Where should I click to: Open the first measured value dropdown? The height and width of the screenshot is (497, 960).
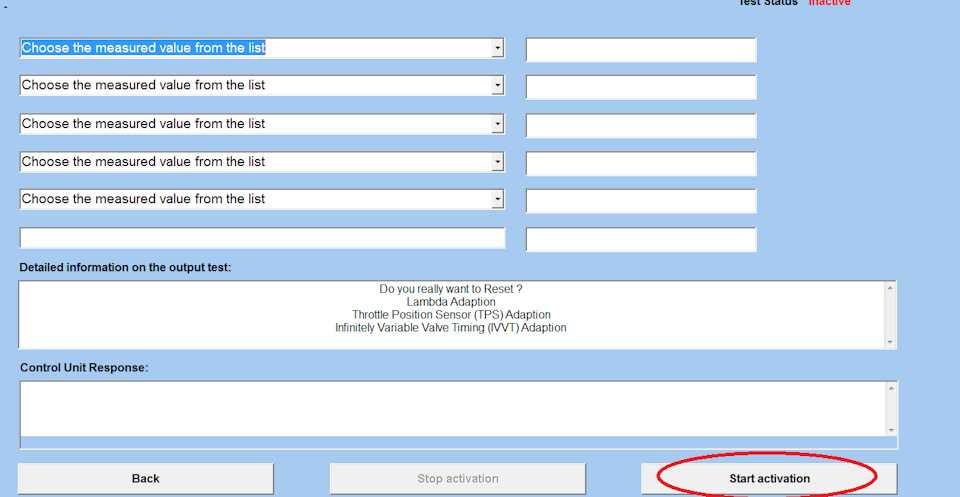click(x=497, y=48)
